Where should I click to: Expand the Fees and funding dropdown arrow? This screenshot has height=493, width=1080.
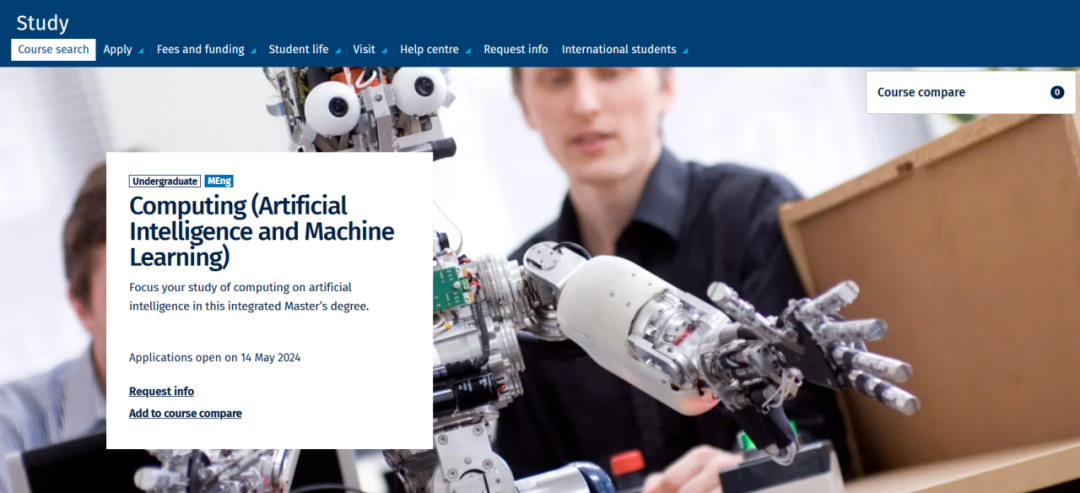click(254, 51)
